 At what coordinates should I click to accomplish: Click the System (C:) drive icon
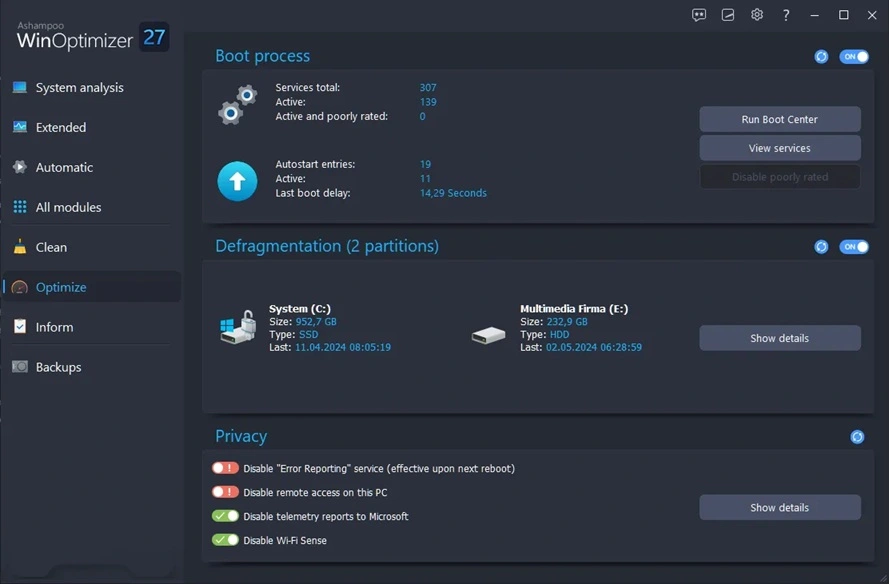pyautogui.click(x=238, y=327)
